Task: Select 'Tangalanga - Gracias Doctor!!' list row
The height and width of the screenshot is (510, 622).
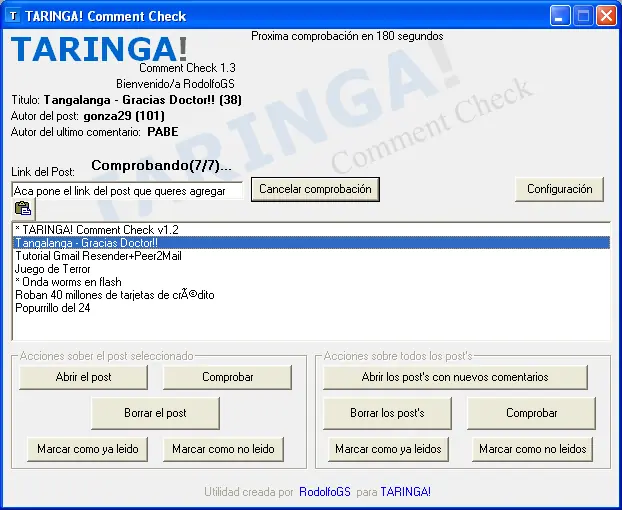Action: pyautogui.click(x=311, y=243)
